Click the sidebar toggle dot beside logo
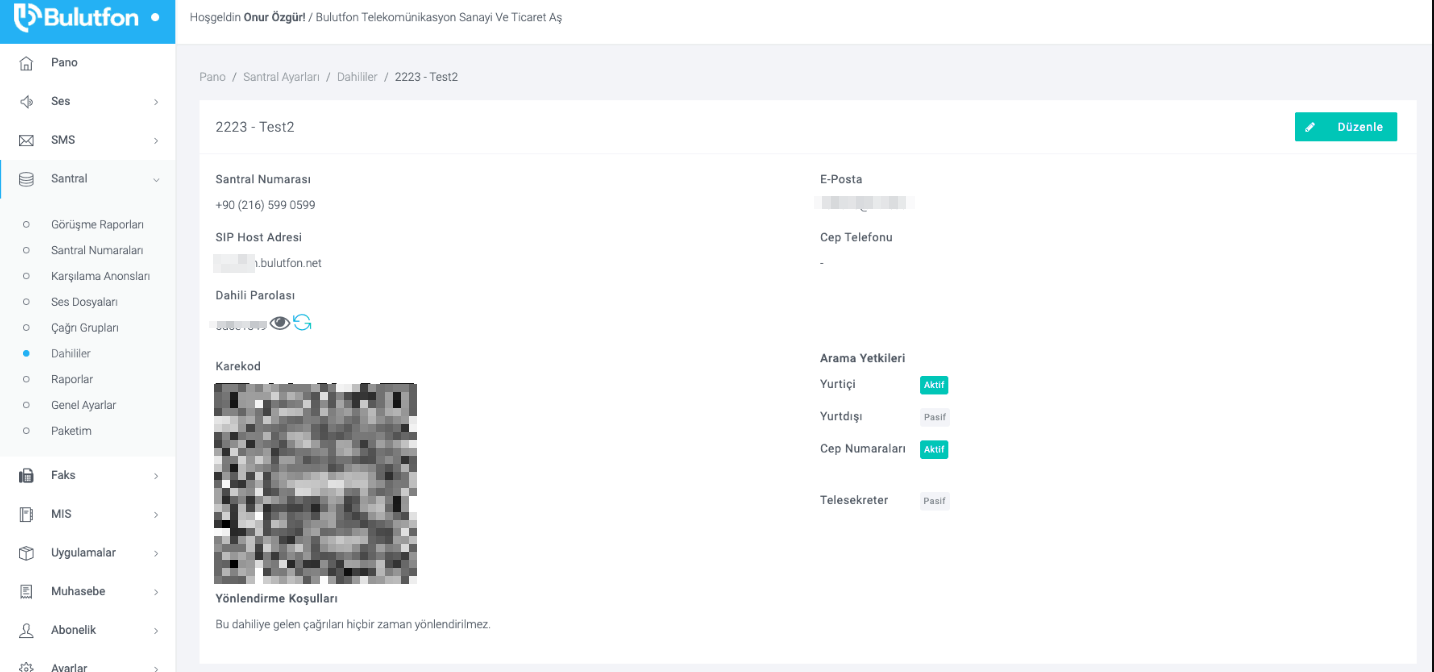This screenshot has width=1434, height=672. pyautogui.click(x=154, y=17)
